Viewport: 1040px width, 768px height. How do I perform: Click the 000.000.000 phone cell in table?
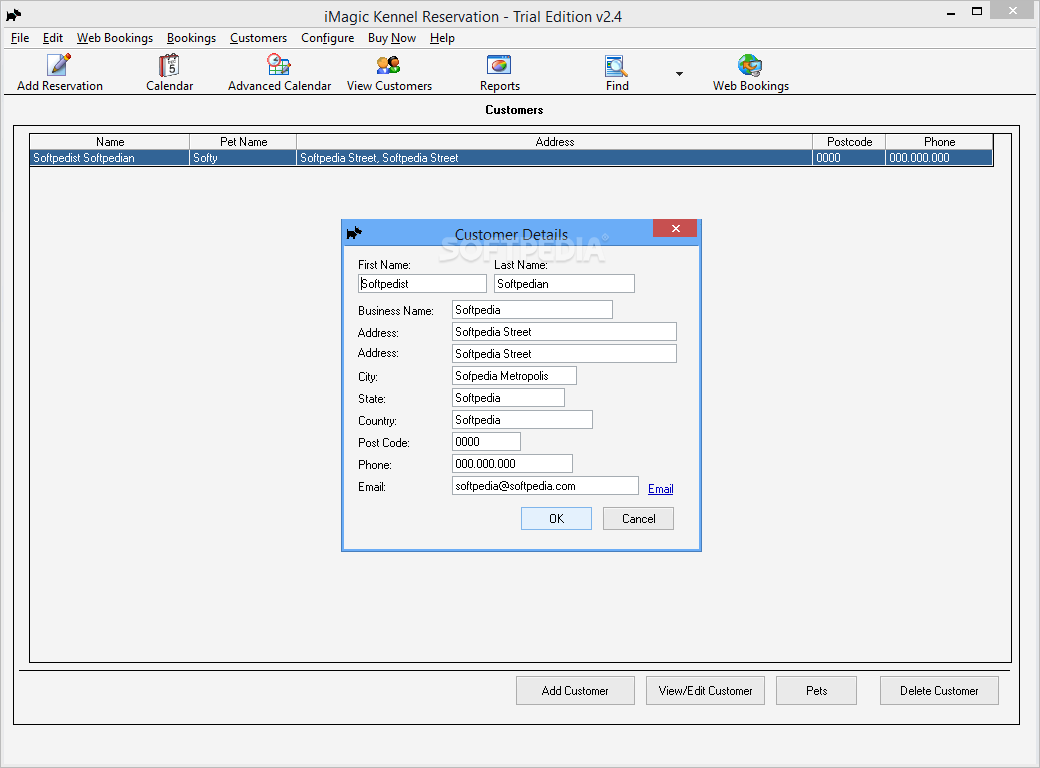[x=939, y=158]
